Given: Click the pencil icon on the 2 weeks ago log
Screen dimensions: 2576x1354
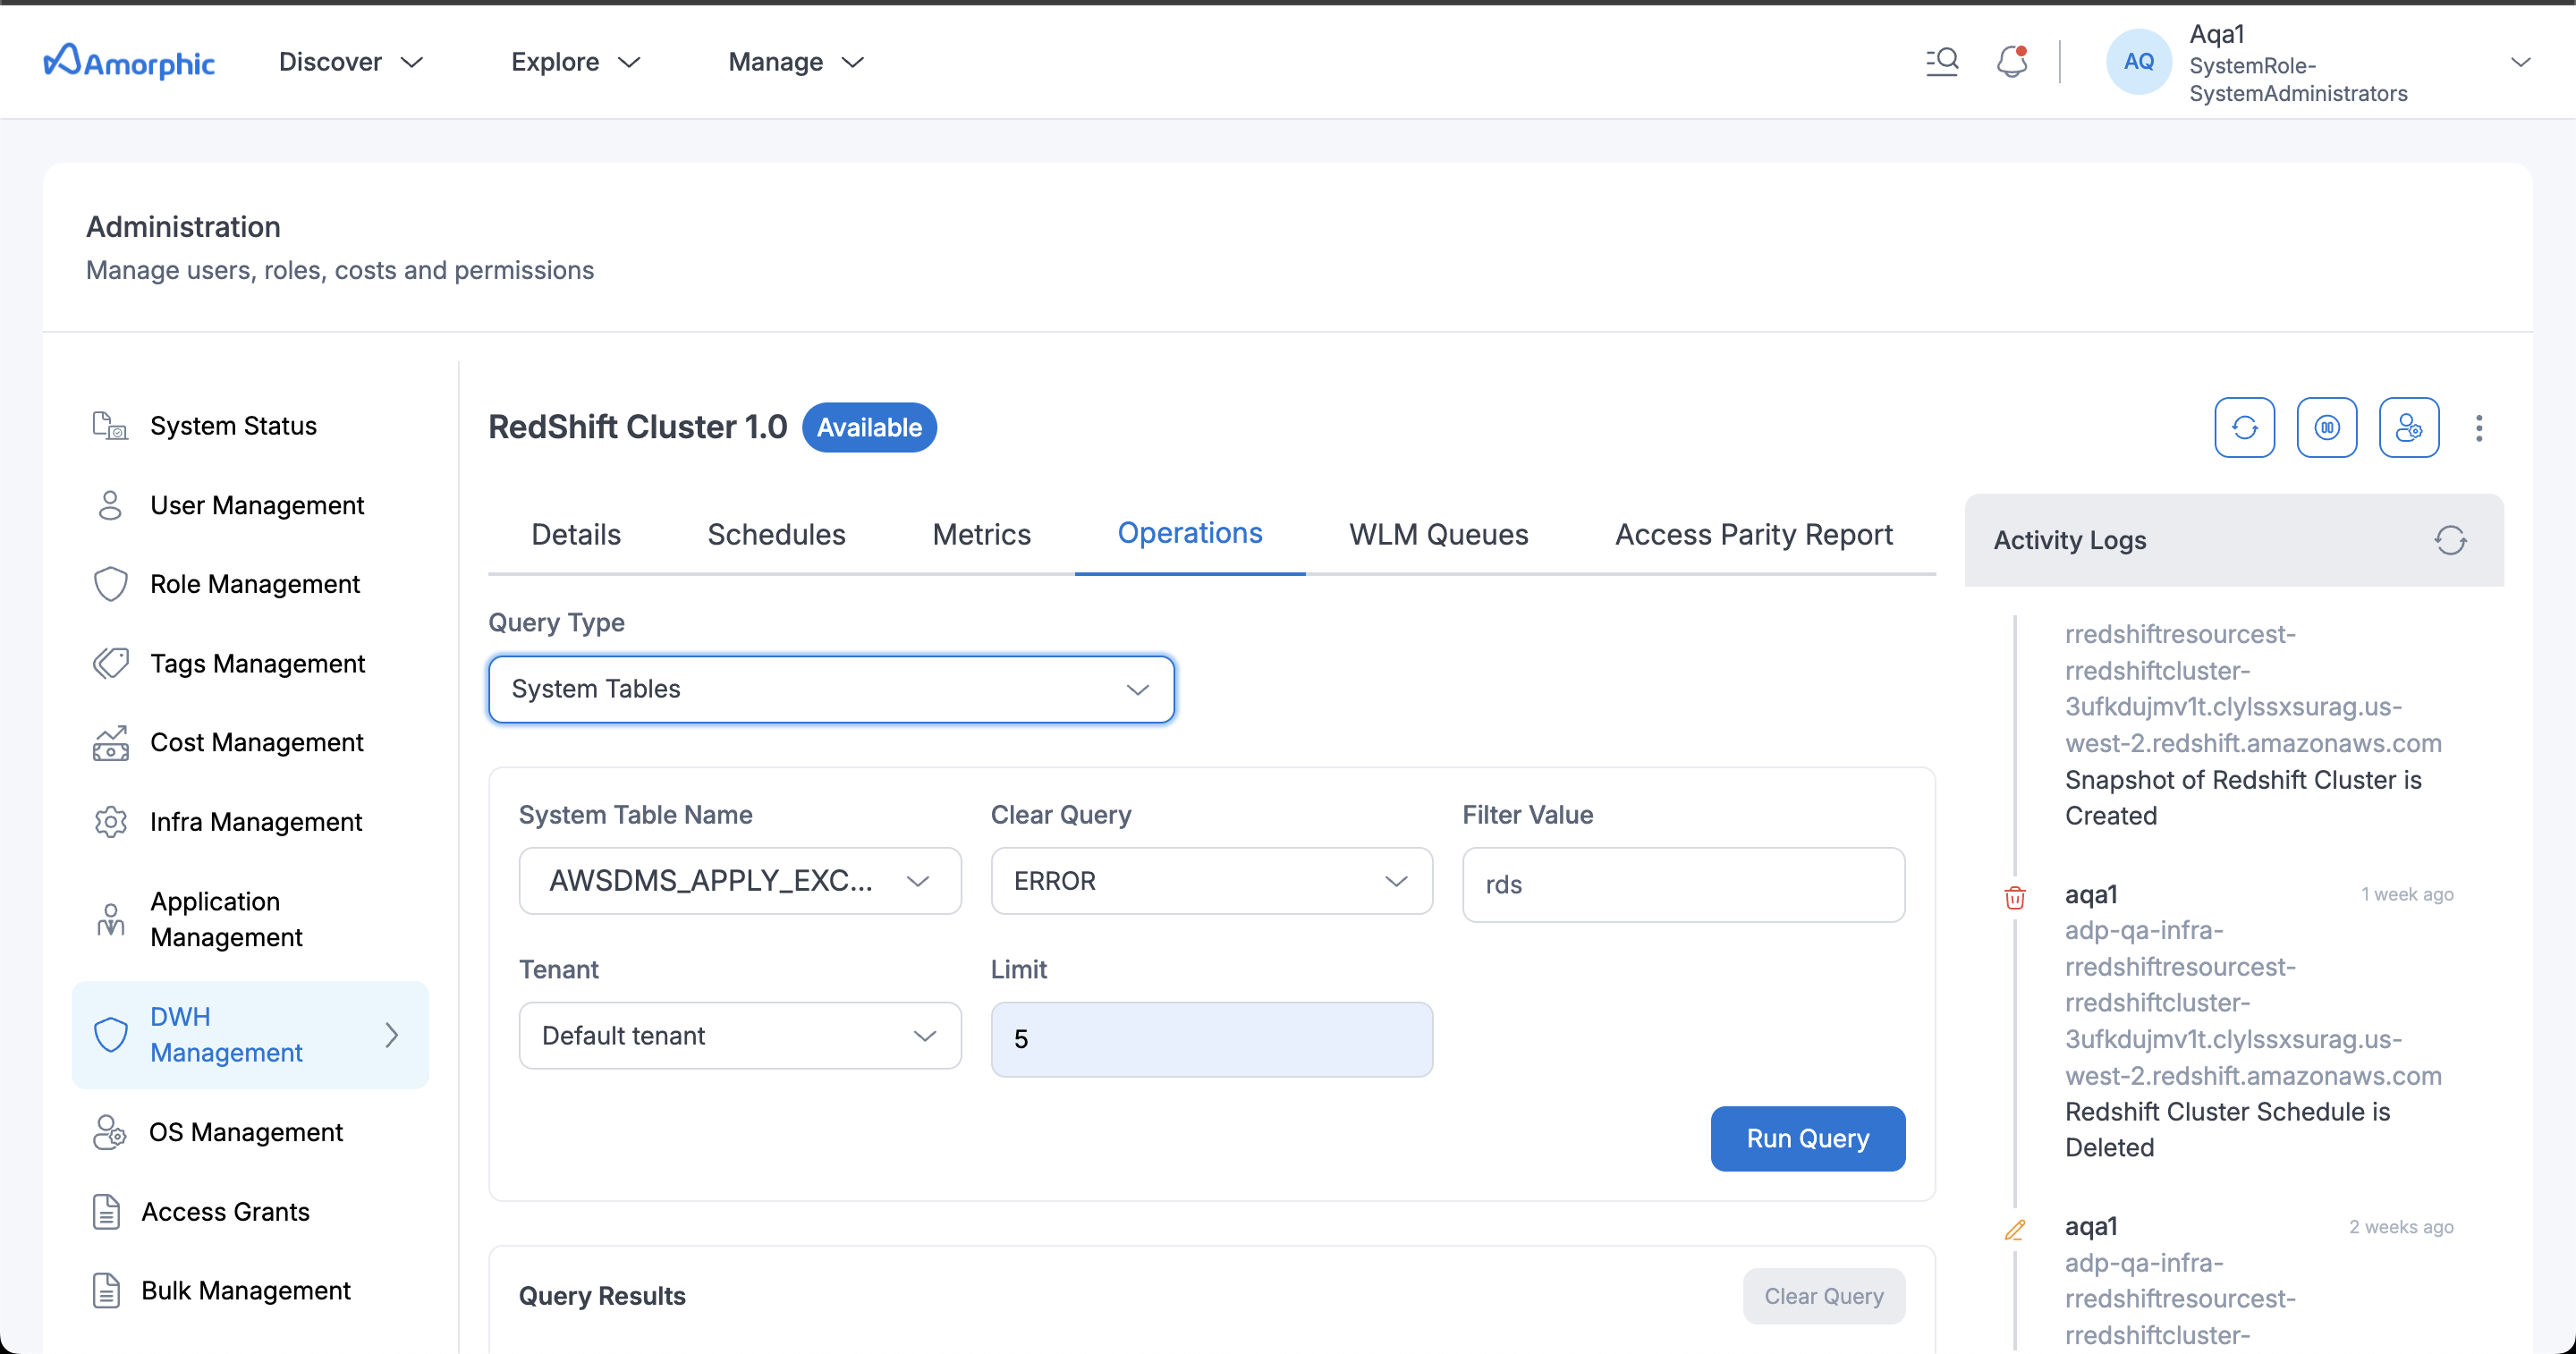Looking at the screenshot, I should pos(2014,1229).
